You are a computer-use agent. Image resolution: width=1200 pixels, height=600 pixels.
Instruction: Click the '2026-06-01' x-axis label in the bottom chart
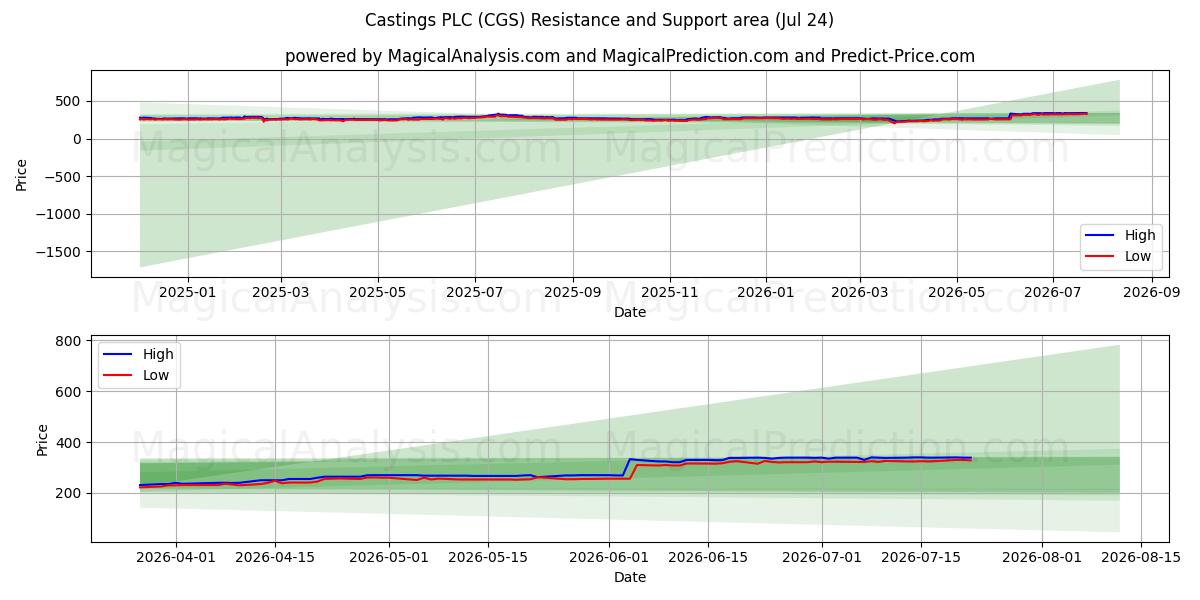click(609, 558)
